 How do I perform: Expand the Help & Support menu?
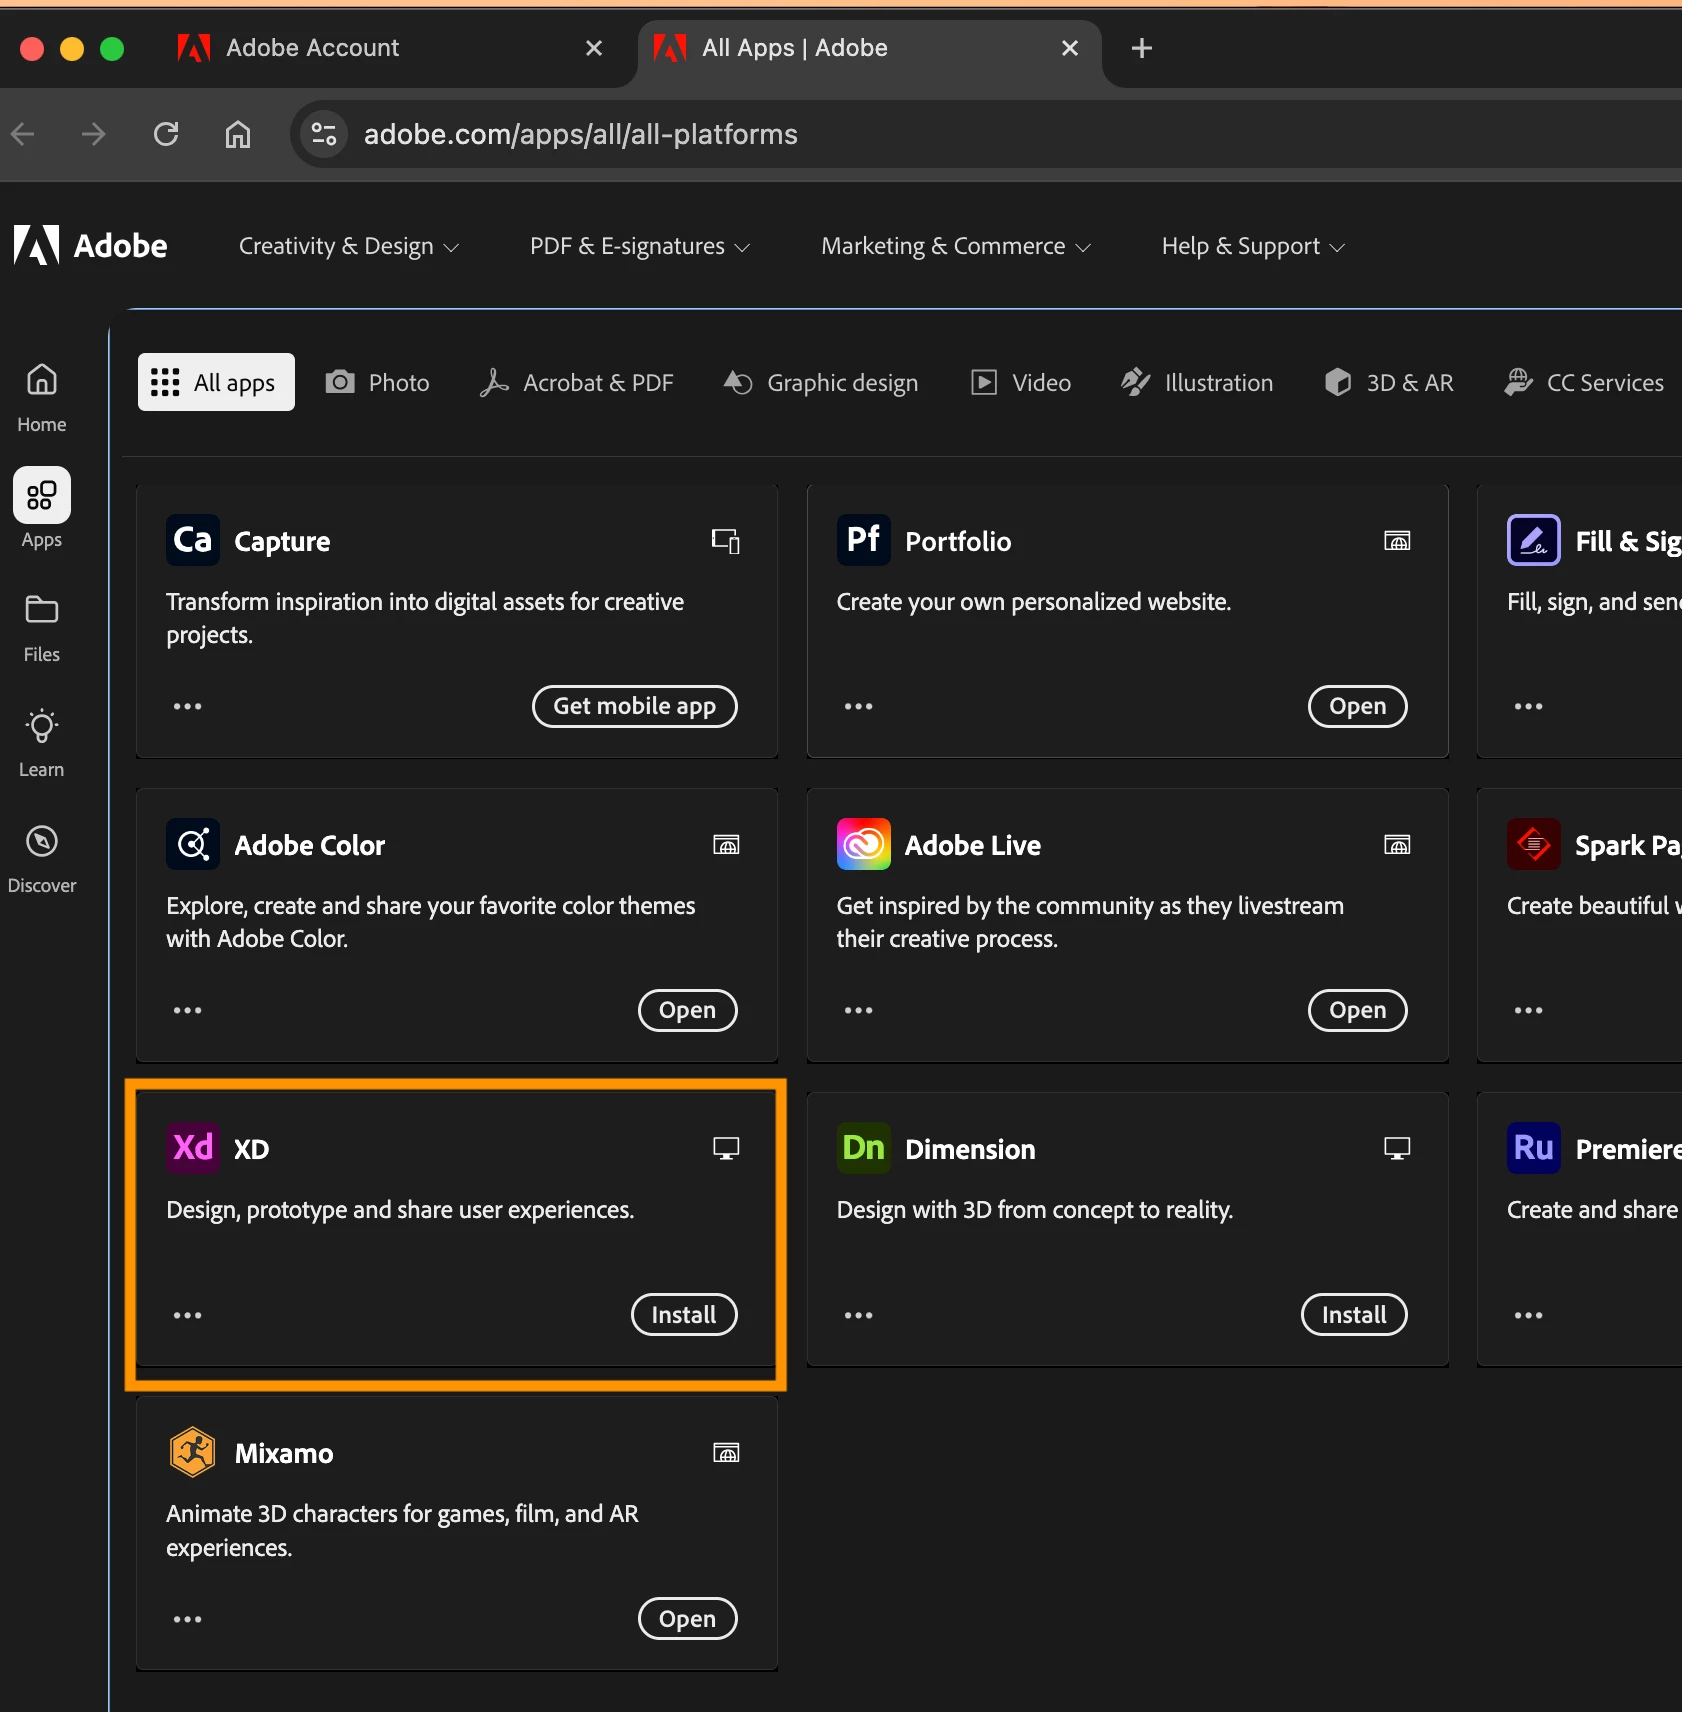point(1254,246)
